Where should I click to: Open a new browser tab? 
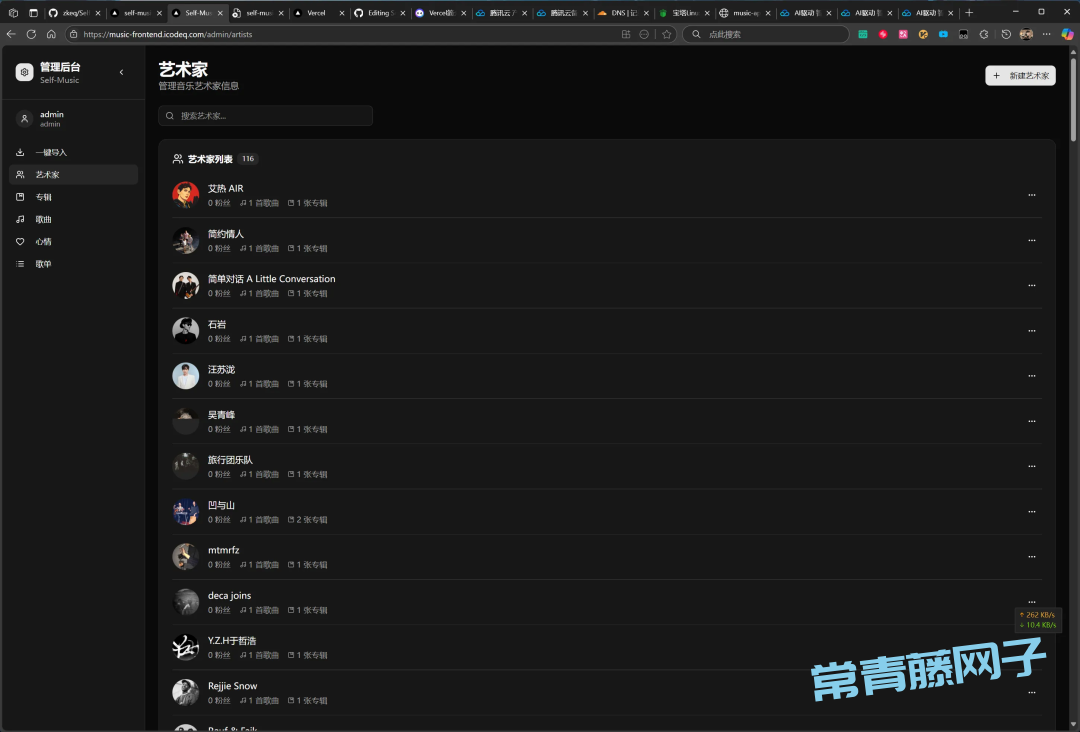tap(968, 13)
